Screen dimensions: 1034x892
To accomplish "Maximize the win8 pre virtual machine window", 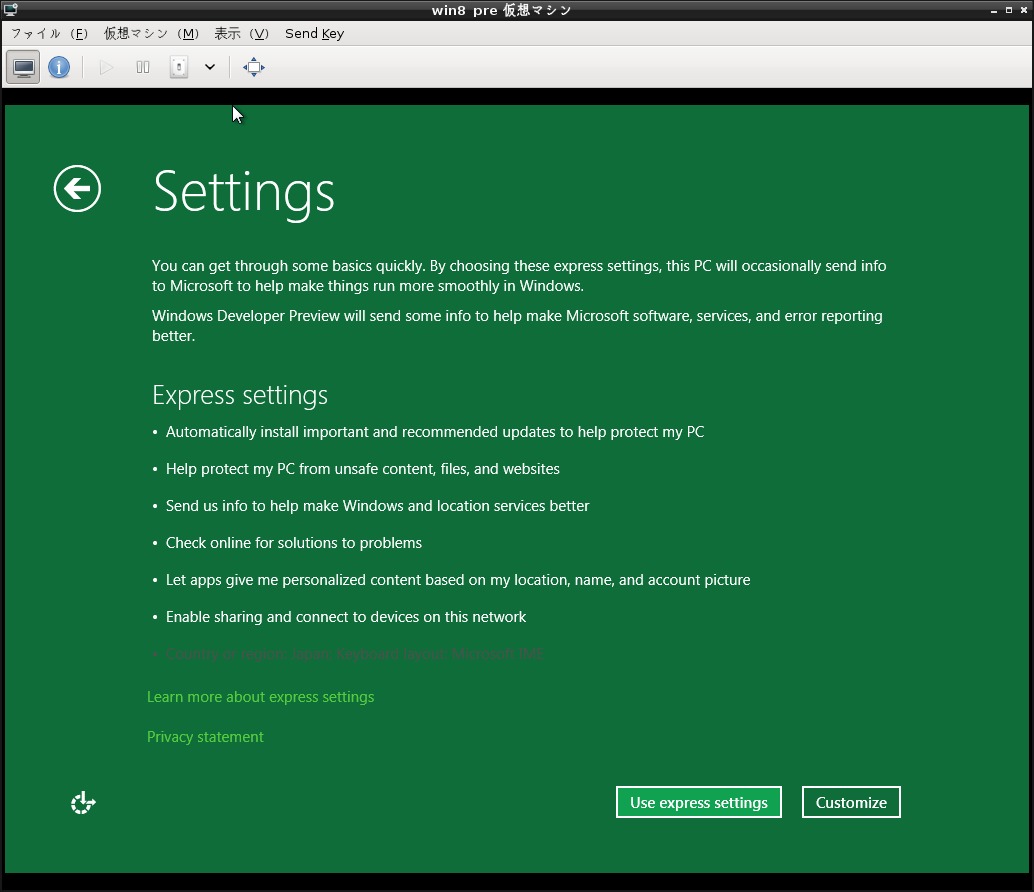I will point(1009,11).
